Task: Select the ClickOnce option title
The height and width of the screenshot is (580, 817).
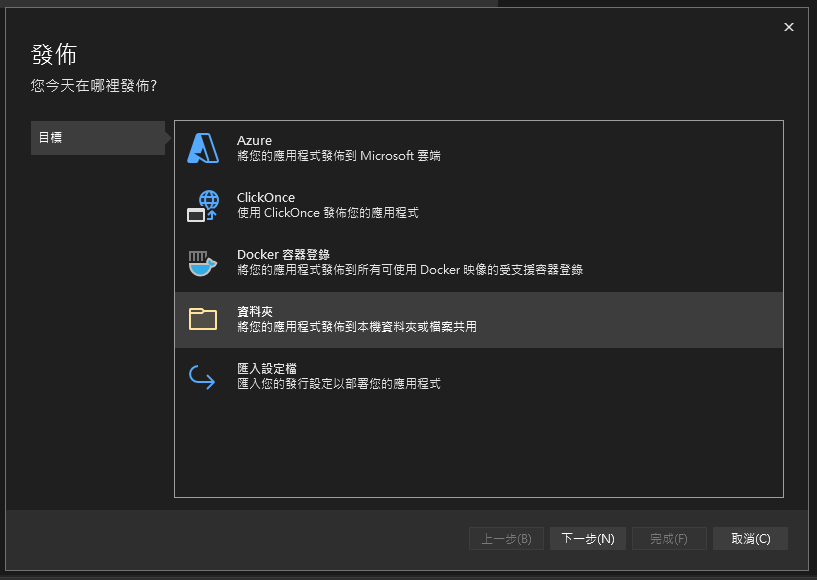Action: pos(266,198)
